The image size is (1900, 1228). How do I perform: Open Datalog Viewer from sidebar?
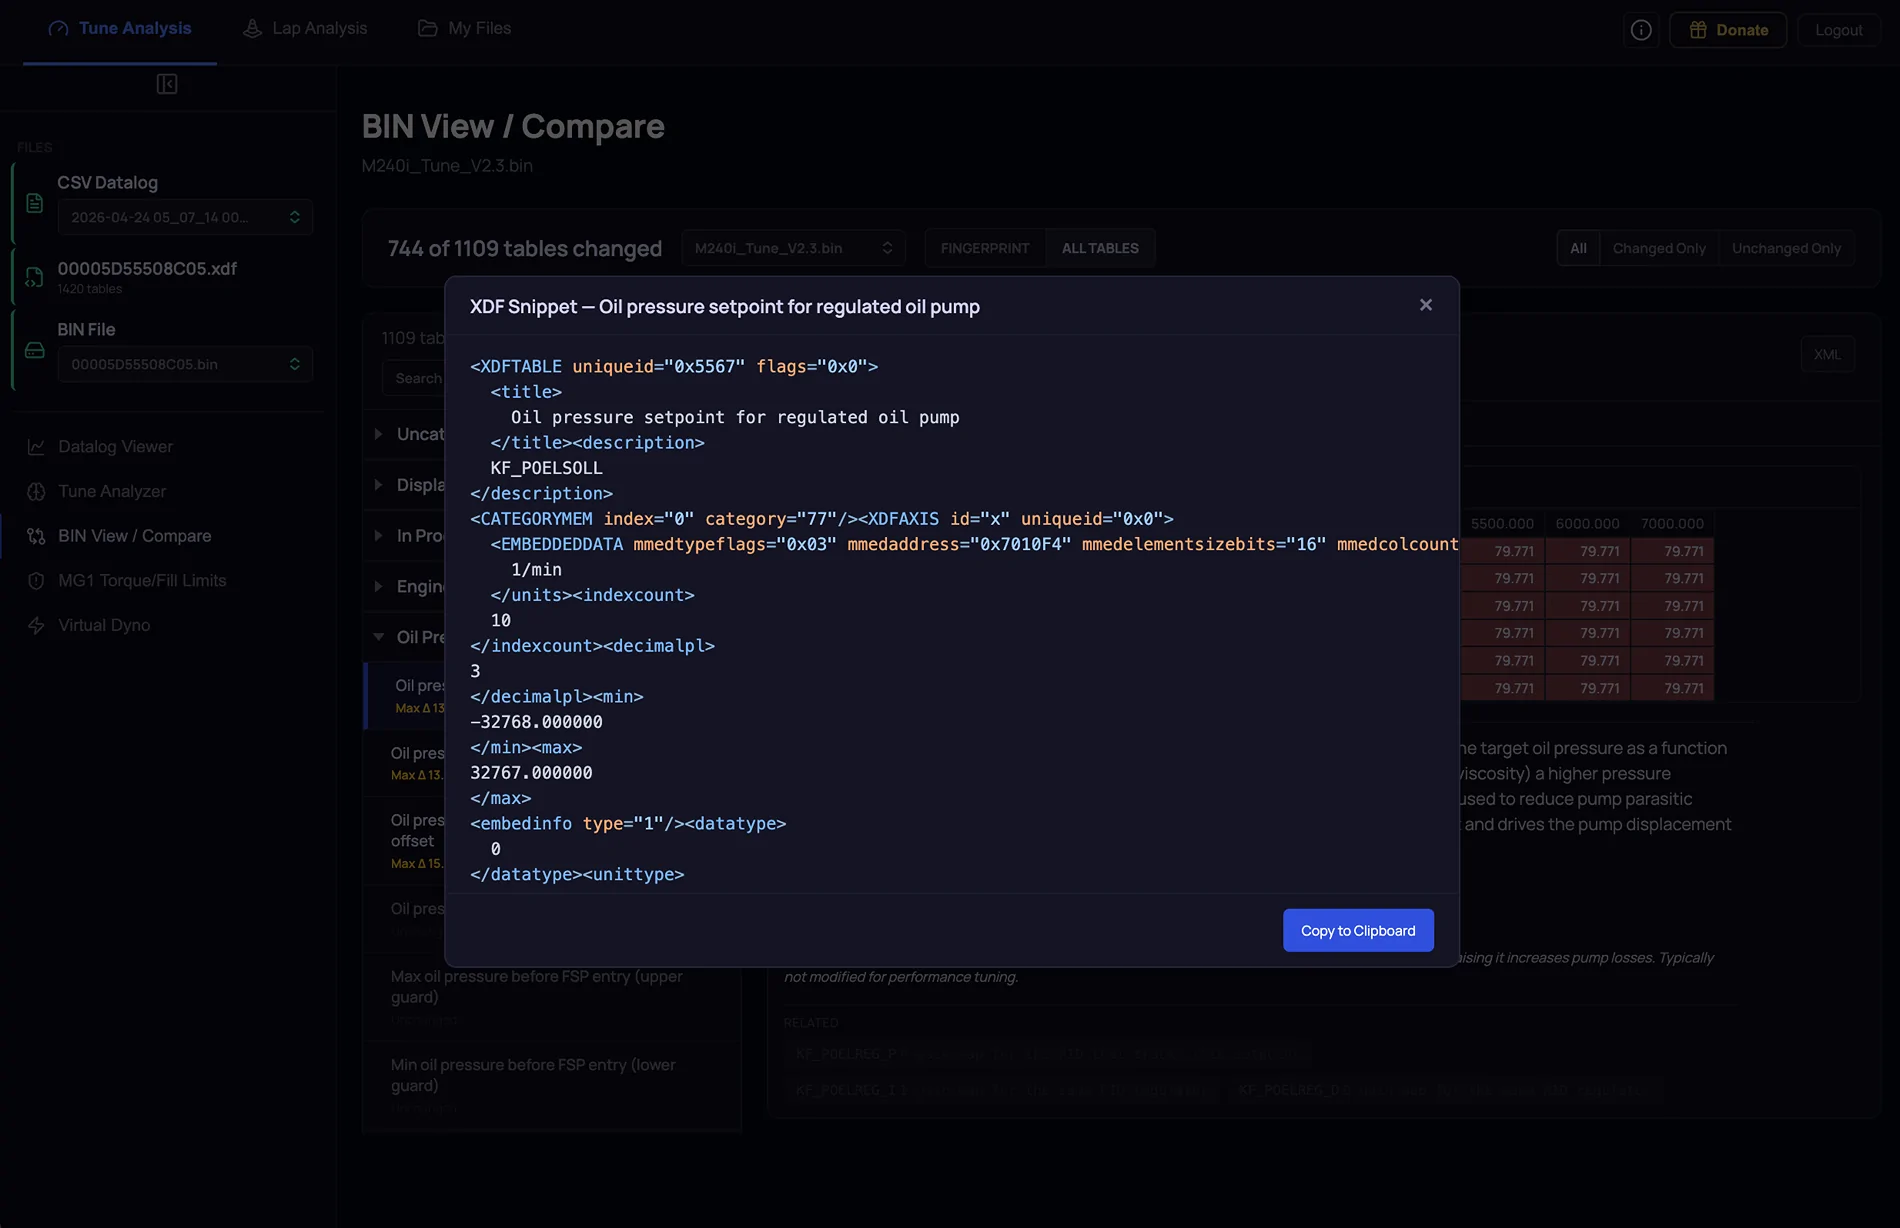(115, 447)
